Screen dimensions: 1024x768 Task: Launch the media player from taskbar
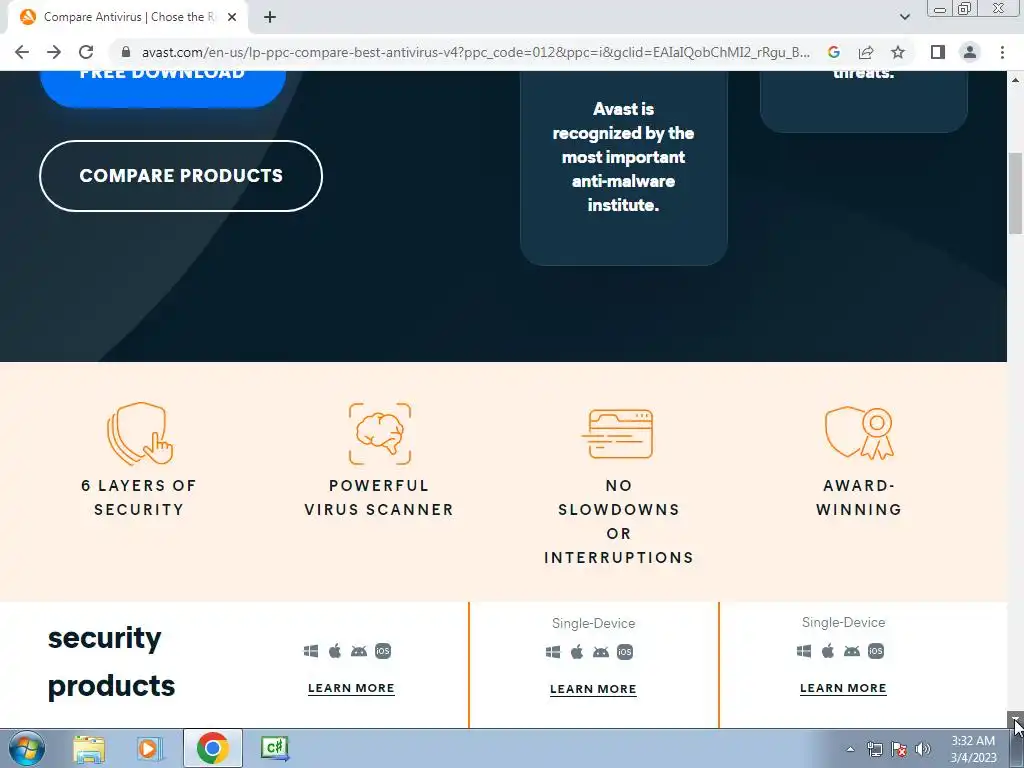(150, 748)
